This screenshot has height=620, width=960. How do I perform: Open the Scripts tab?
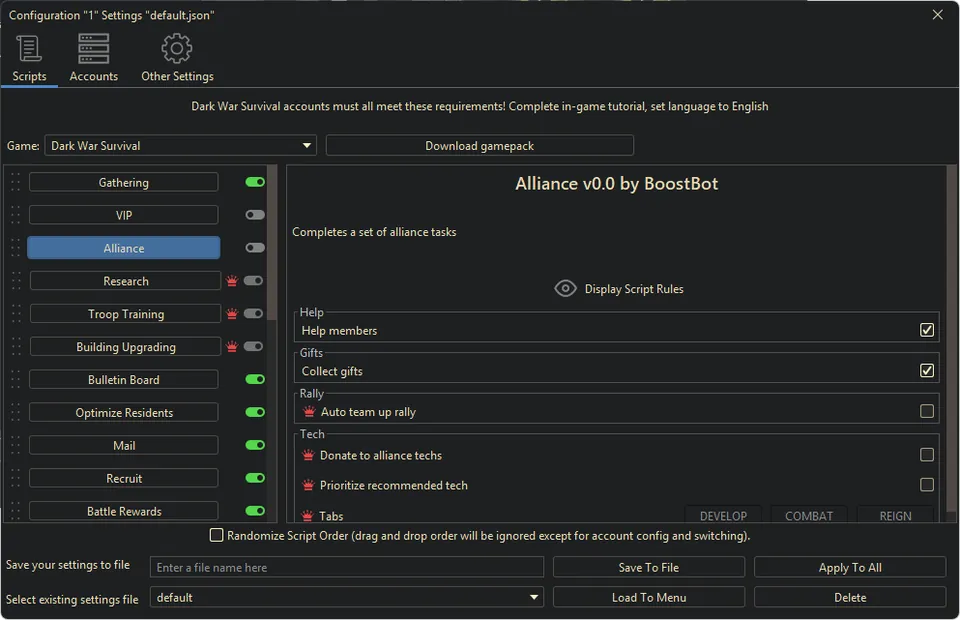click(x=29, y=59)
